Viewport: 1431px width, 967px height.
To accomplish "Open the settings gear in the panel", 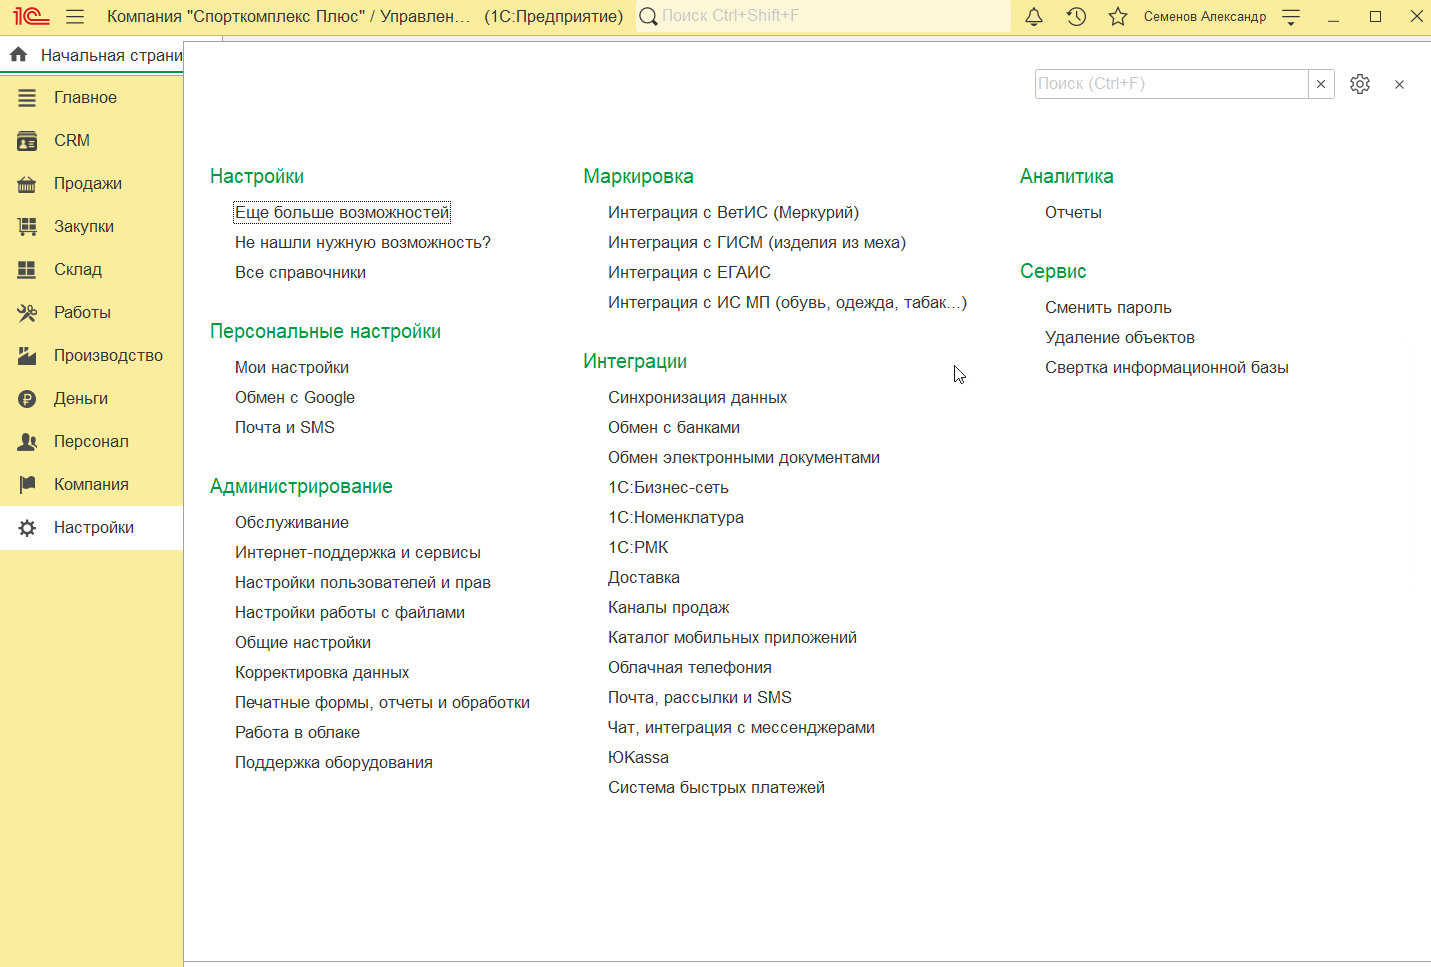I will 1360,84.
